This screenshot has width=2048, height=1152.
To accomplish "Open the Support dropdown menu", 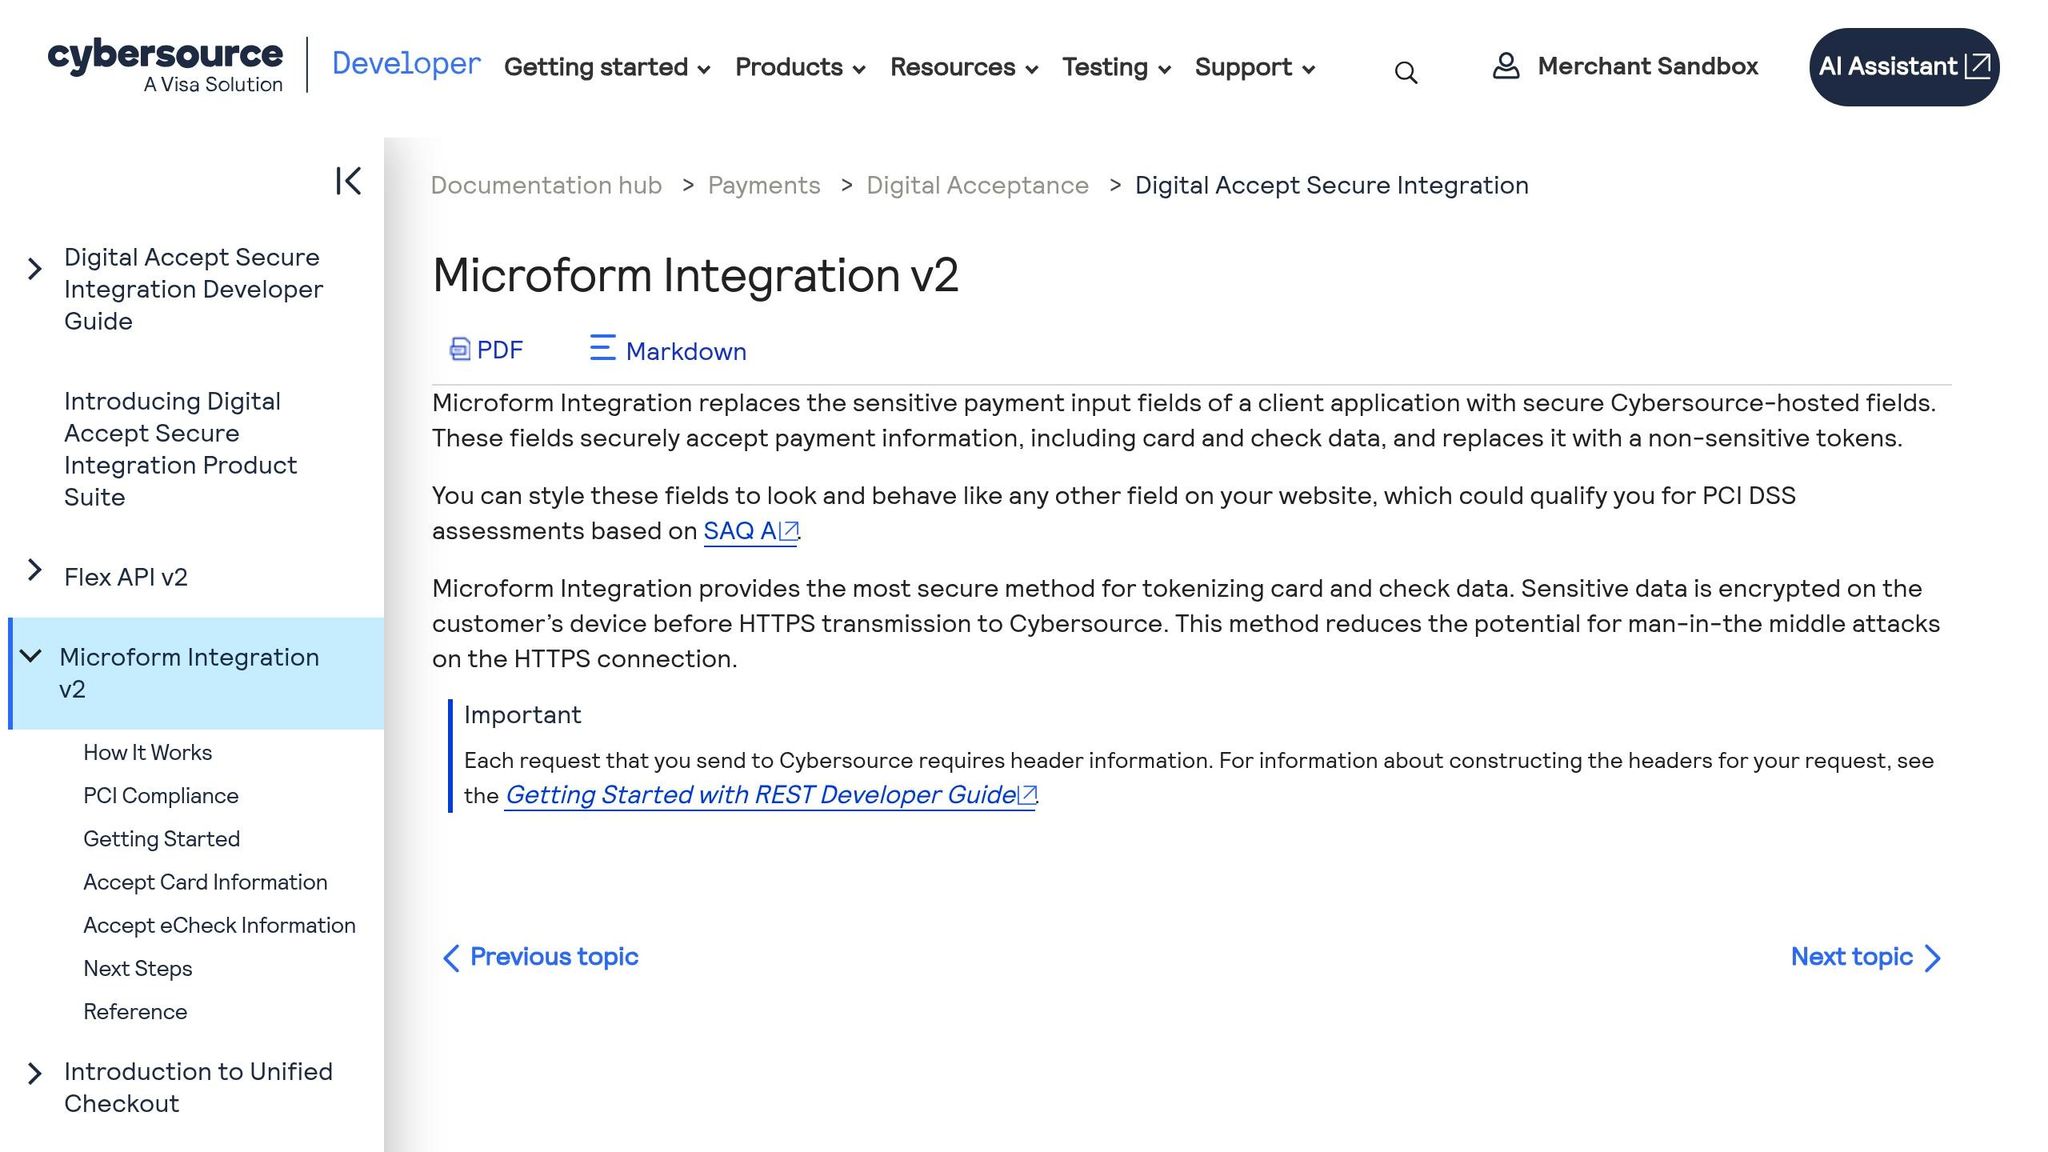I will [1255, 67].
